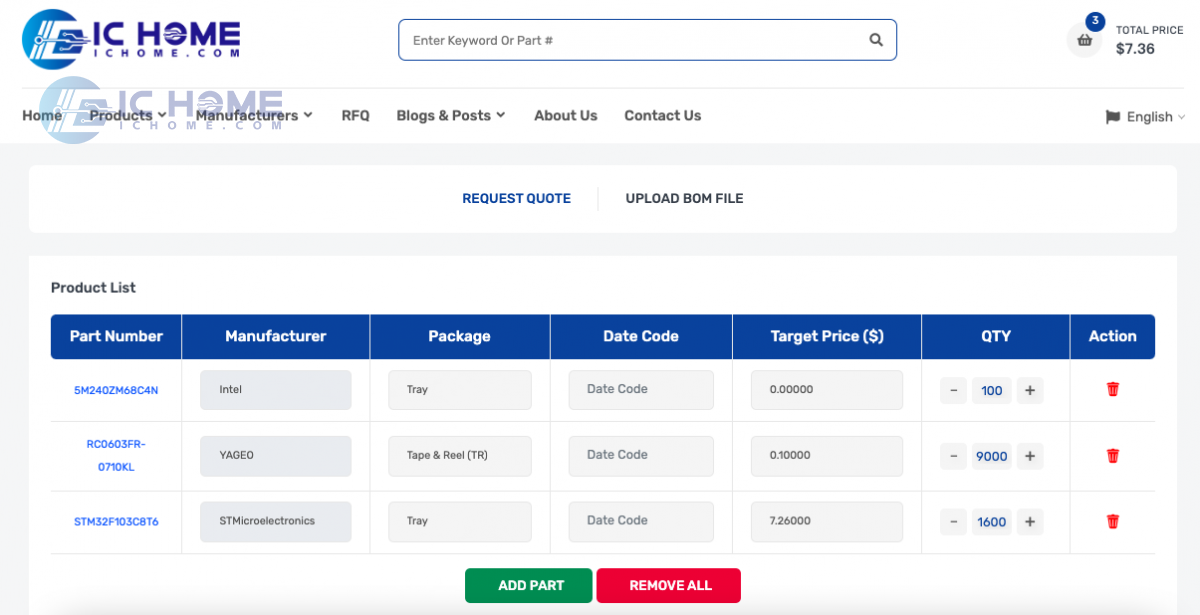The image size is (1200, 615).
Task: Click the YAGEO manufacturer field
Action: click(276, 456)
